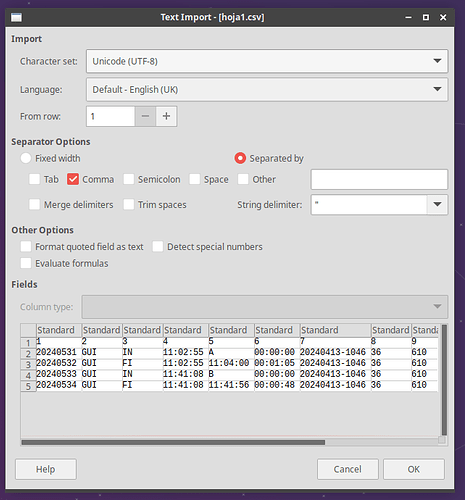Viewport: 465px width, 500px height.
Task: Open the window menu icon in title bar
Action: pos(16,17)
